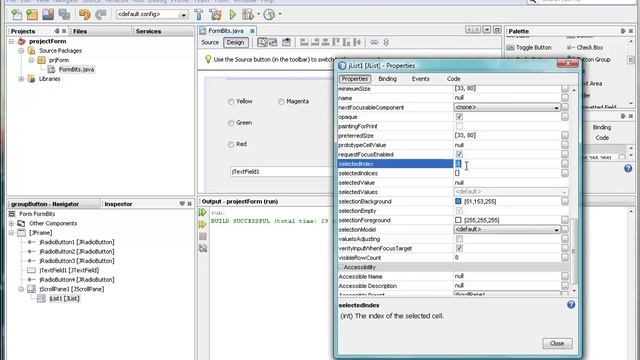Toggle vertical resizability icon in the design toolbar
The height and width of the screenshot is (360, 640).
click(x=386, y=42)
